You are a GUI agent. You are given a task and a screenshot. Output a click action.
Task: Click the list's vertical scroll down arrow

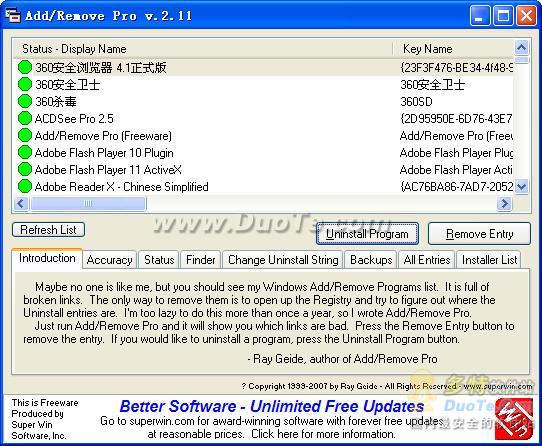(x=521, y=187)
